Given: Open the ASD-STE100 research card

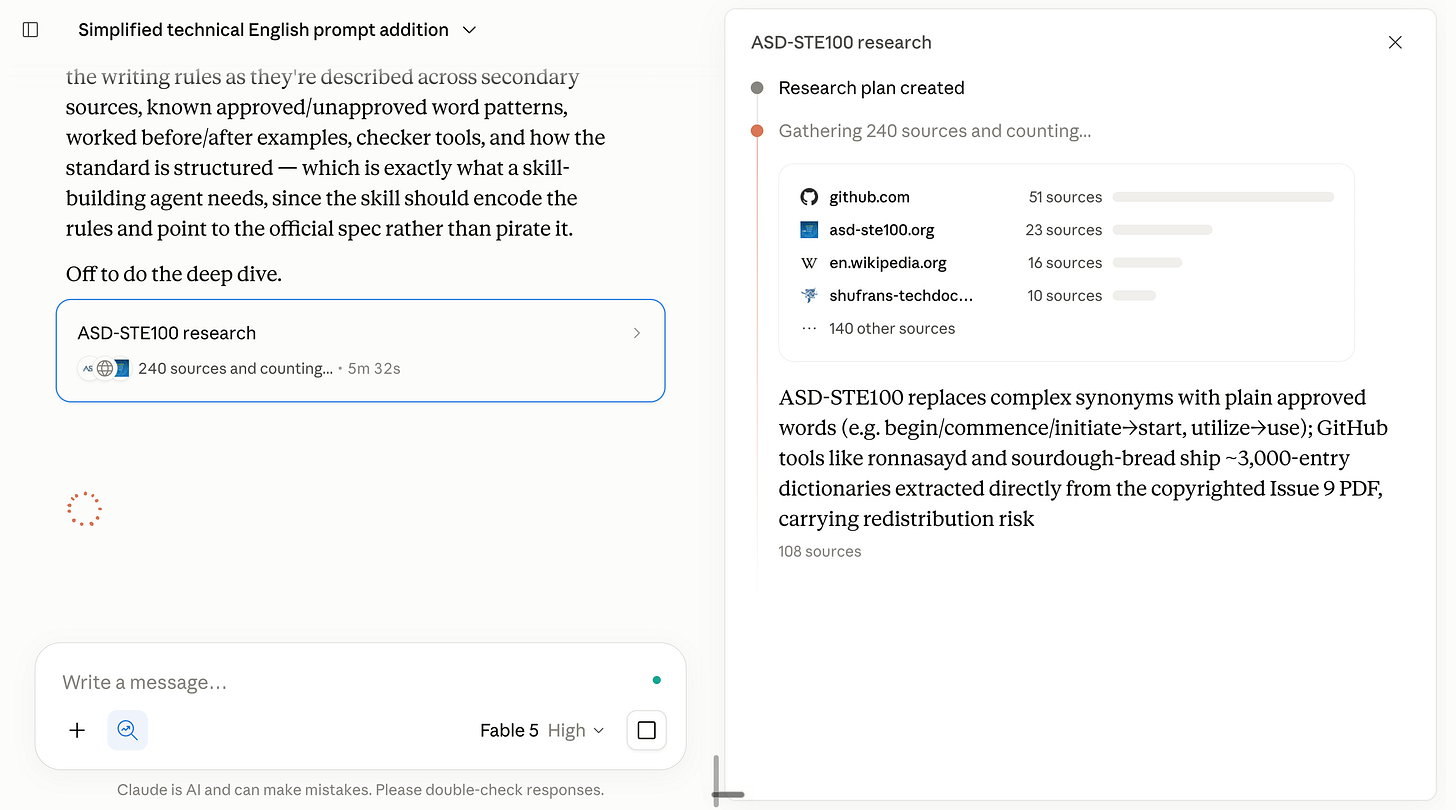Looking at the screenshot, I should point(360,350).
